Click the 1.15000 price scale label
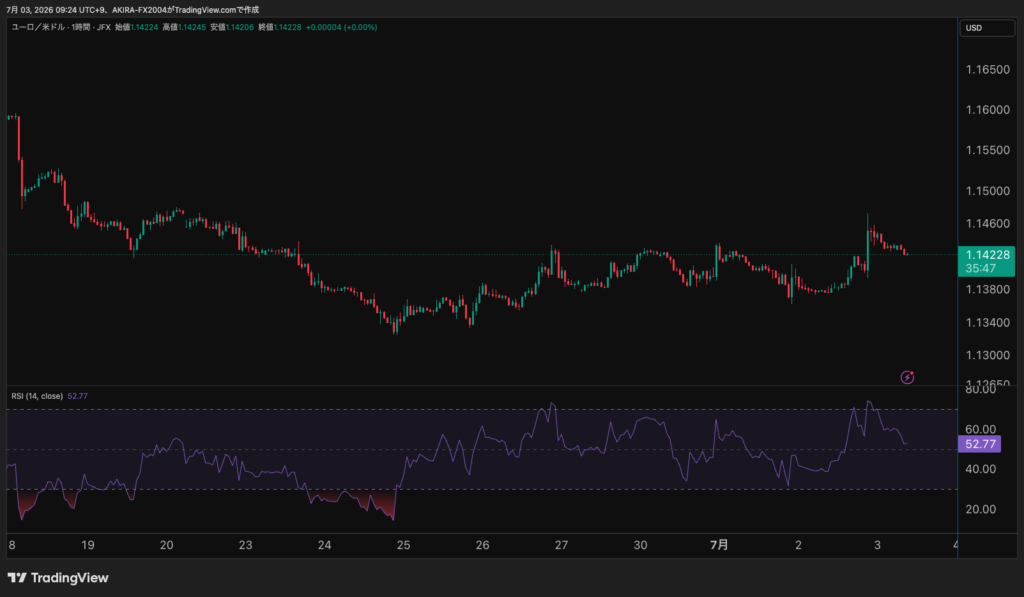The image size is (1024, 597). [987, 191]
